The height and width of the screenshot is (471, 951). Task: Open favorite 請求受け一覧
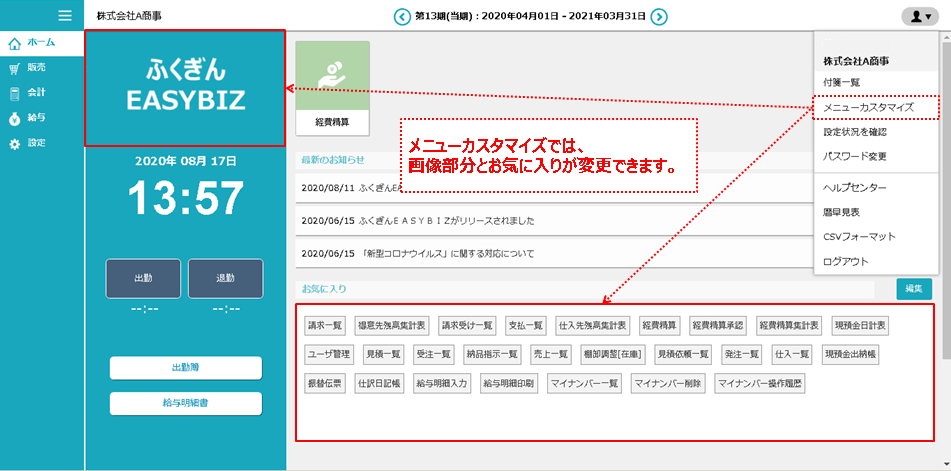click(468, 325)
